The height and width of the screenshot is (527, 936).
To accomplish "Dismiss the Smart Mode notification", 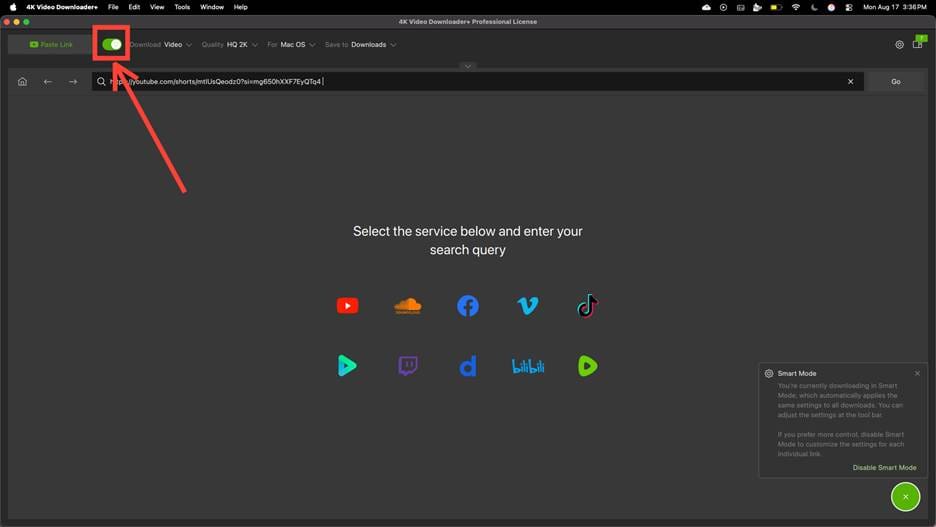I will click(x=917, y=373).
